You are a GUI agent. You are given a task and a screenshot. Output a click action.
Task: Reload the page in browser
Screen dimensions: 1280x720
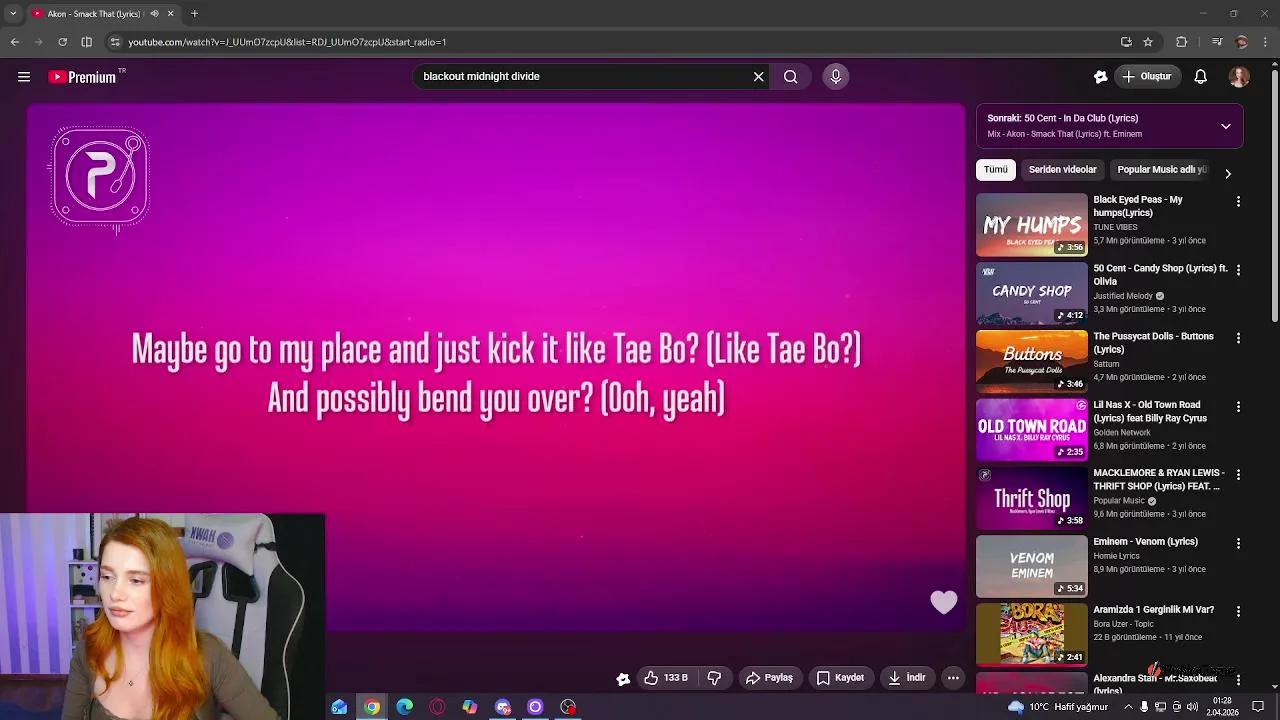pos(62,42)
